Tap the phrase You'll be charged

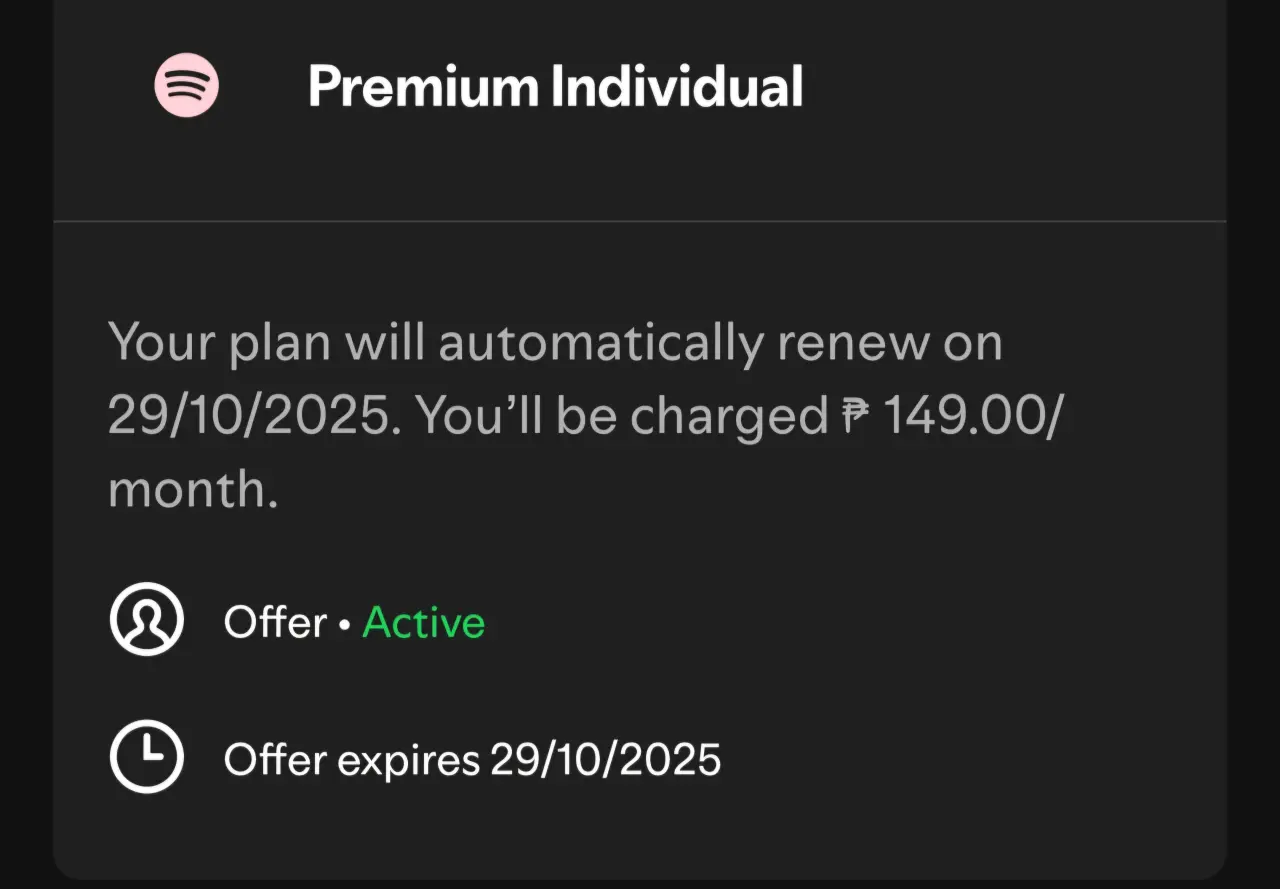pyautogui.click(x=622, y=417)
